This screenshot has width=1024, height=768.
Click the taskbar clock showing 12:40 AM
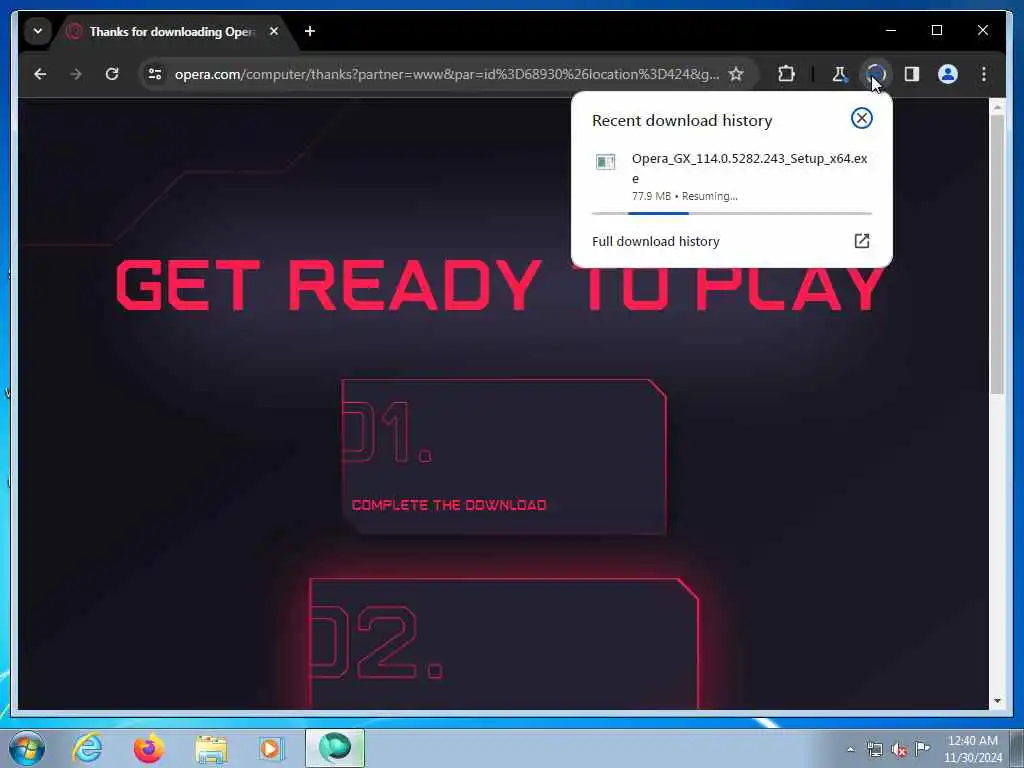click(972, 749)
